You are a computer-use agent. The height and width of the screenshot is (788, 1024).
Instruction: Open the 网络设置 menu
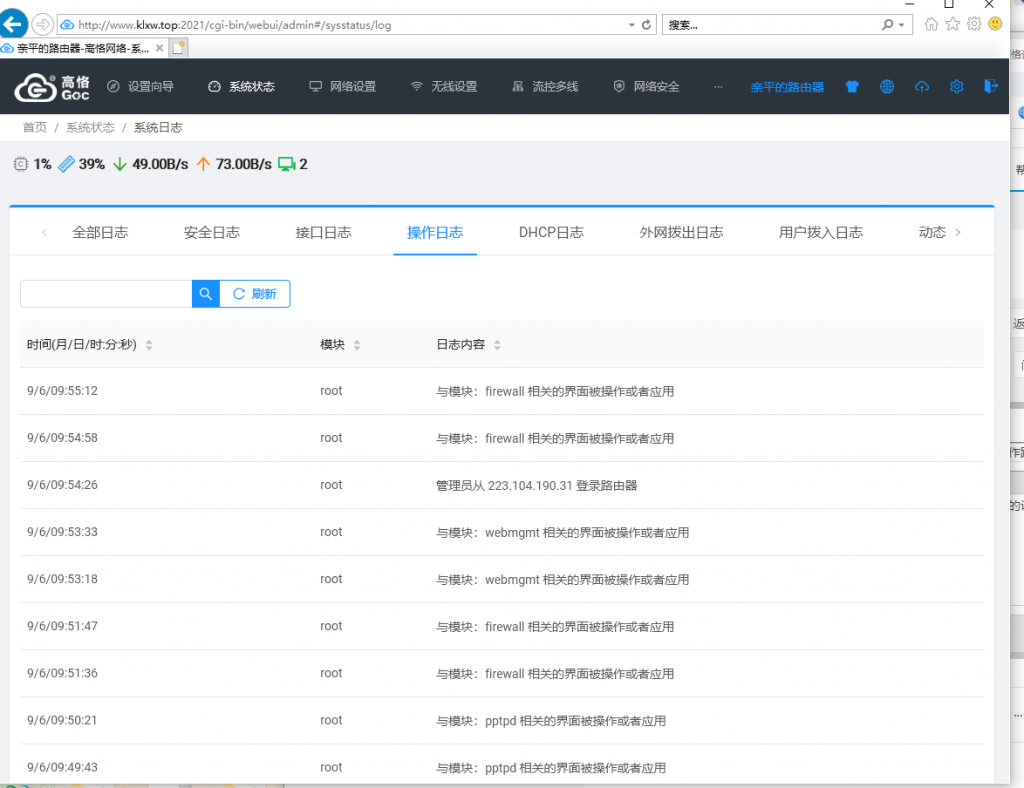tap(344, 87)
